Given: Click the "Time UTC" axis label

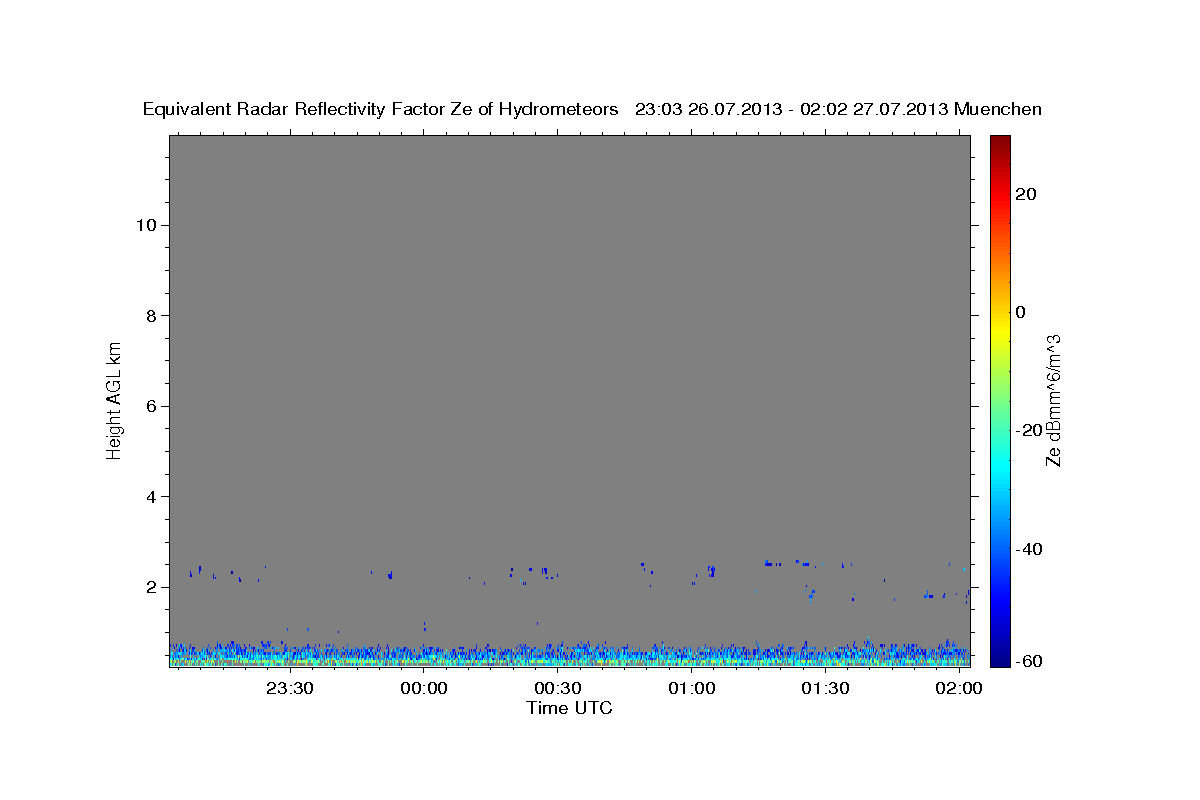Looking at the screenshot, I should pos(569,708).
